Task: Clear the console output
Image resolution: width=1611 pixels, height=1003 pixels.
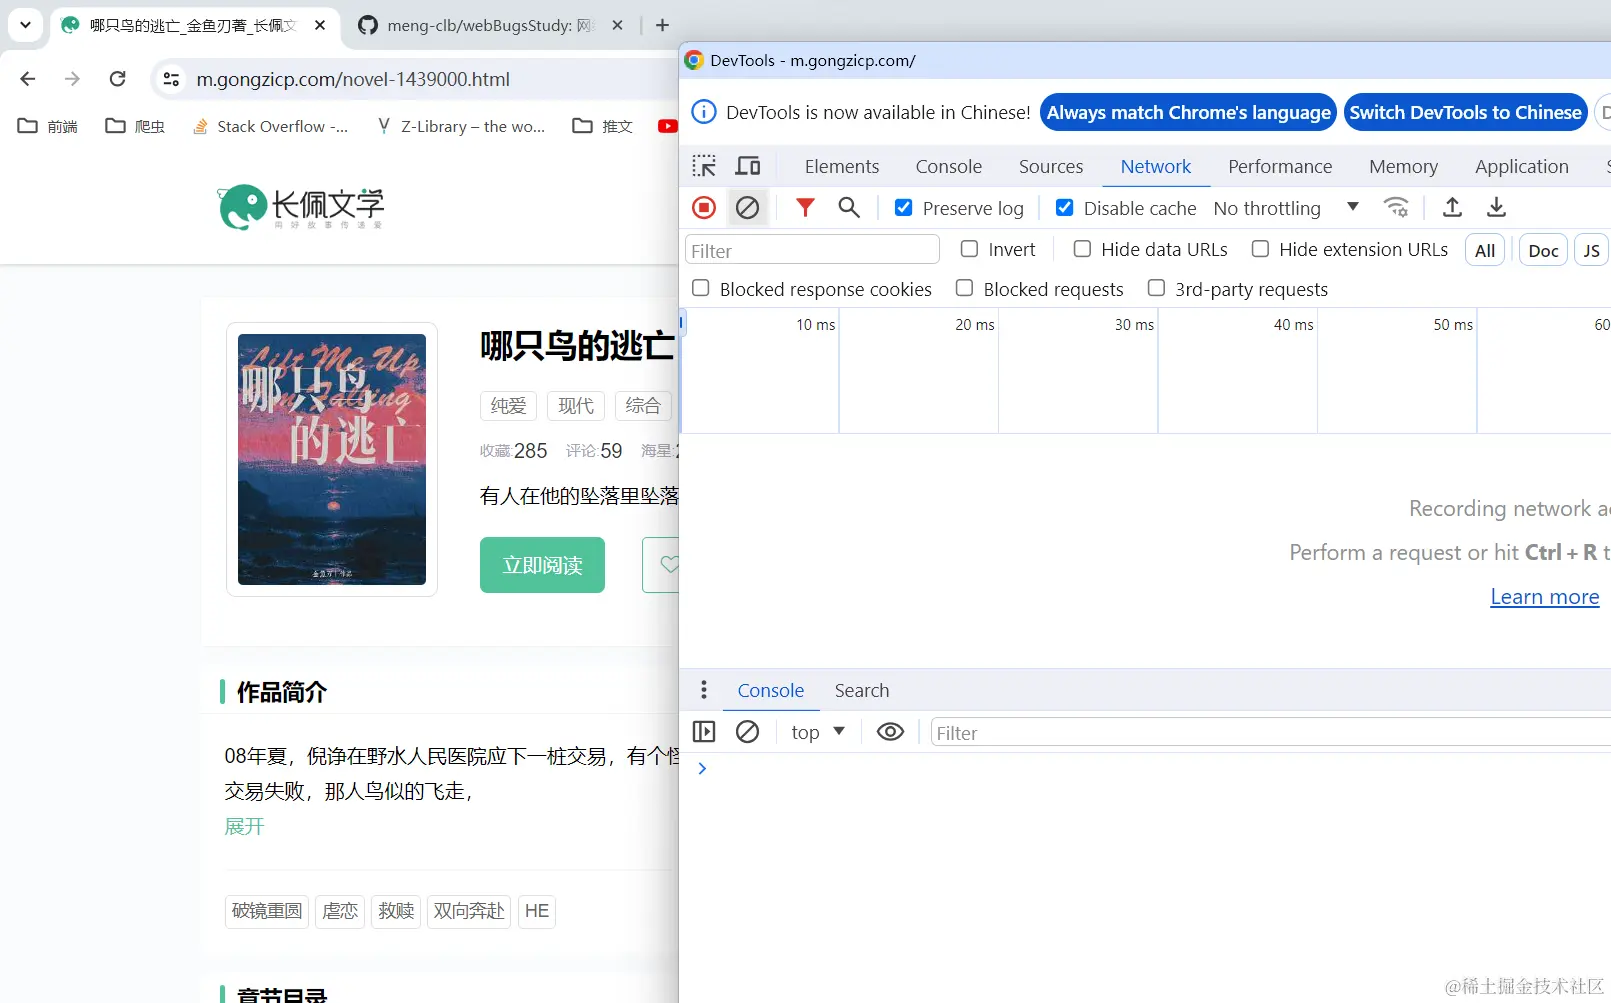Action: pos(747,732)
